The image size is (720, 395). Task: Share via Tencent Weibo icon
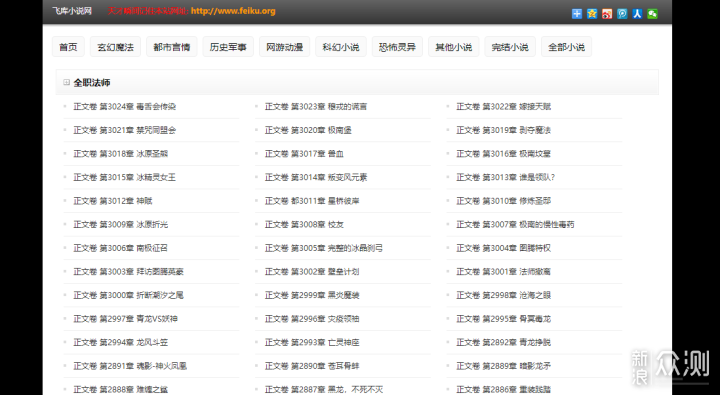(622, 14)
